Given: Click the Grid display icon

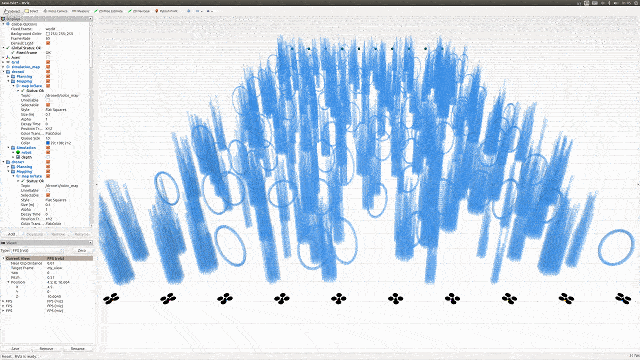Looking at the screenshot, I should click(8, 62).
